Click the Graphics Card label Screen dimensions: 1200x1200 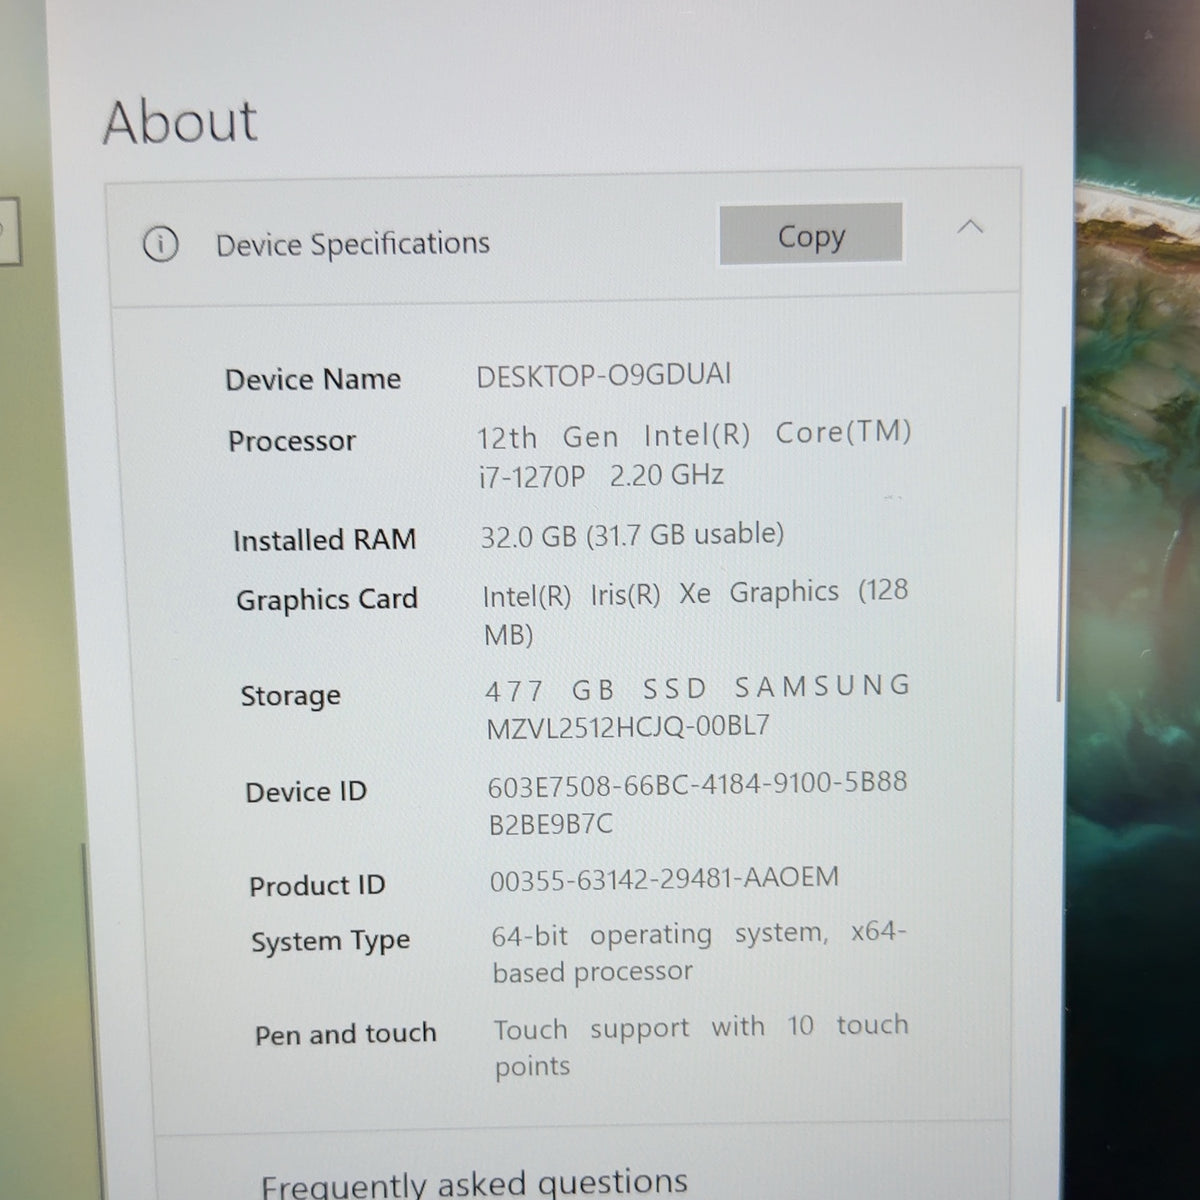(327, 600)
